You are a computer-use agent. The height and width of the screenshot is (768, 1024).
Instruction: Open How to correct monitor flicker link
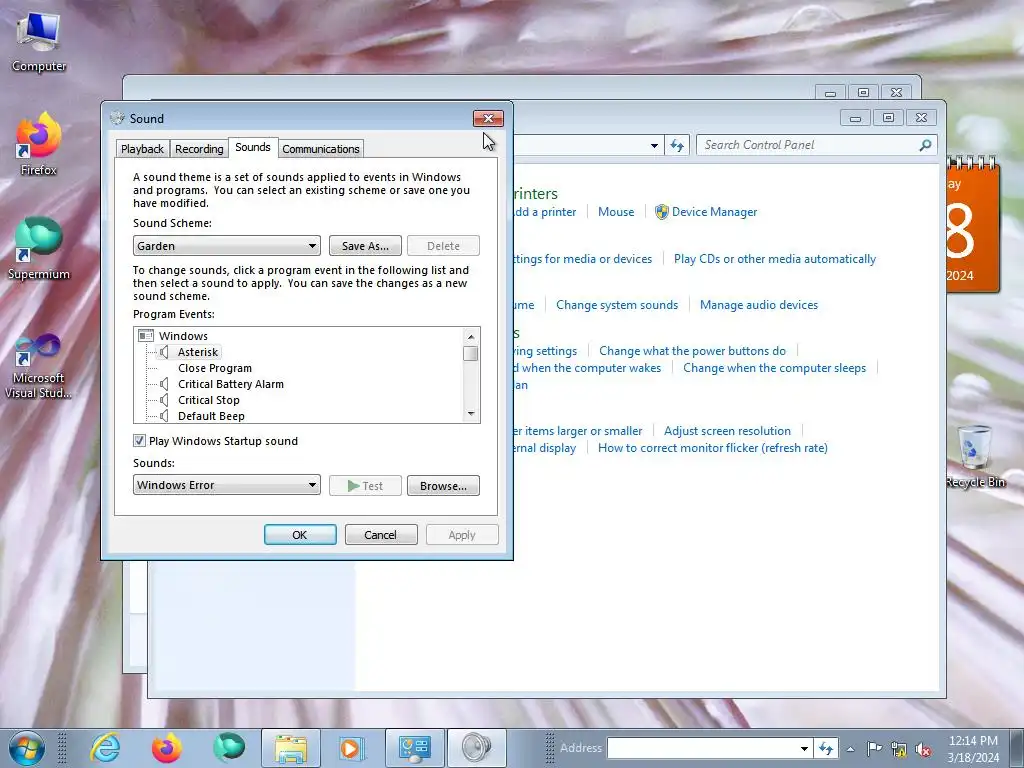click(712, 448)
